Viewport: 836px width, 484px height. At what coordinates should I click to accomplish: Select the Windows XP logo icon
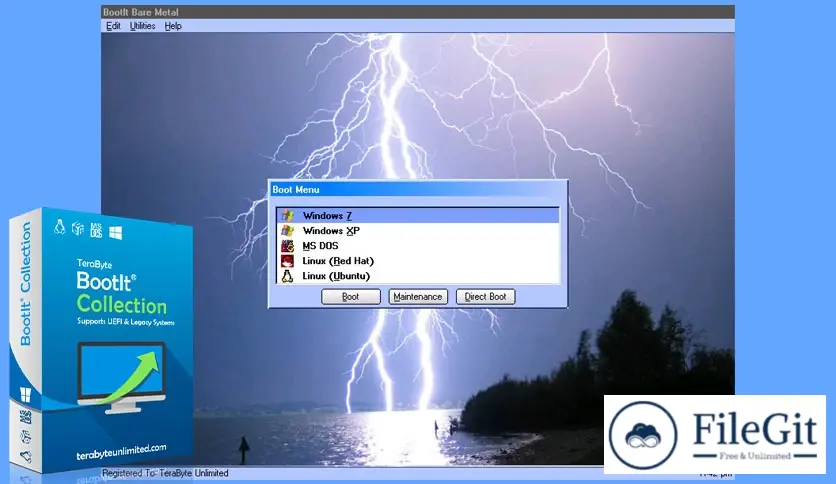click(288, 230)
